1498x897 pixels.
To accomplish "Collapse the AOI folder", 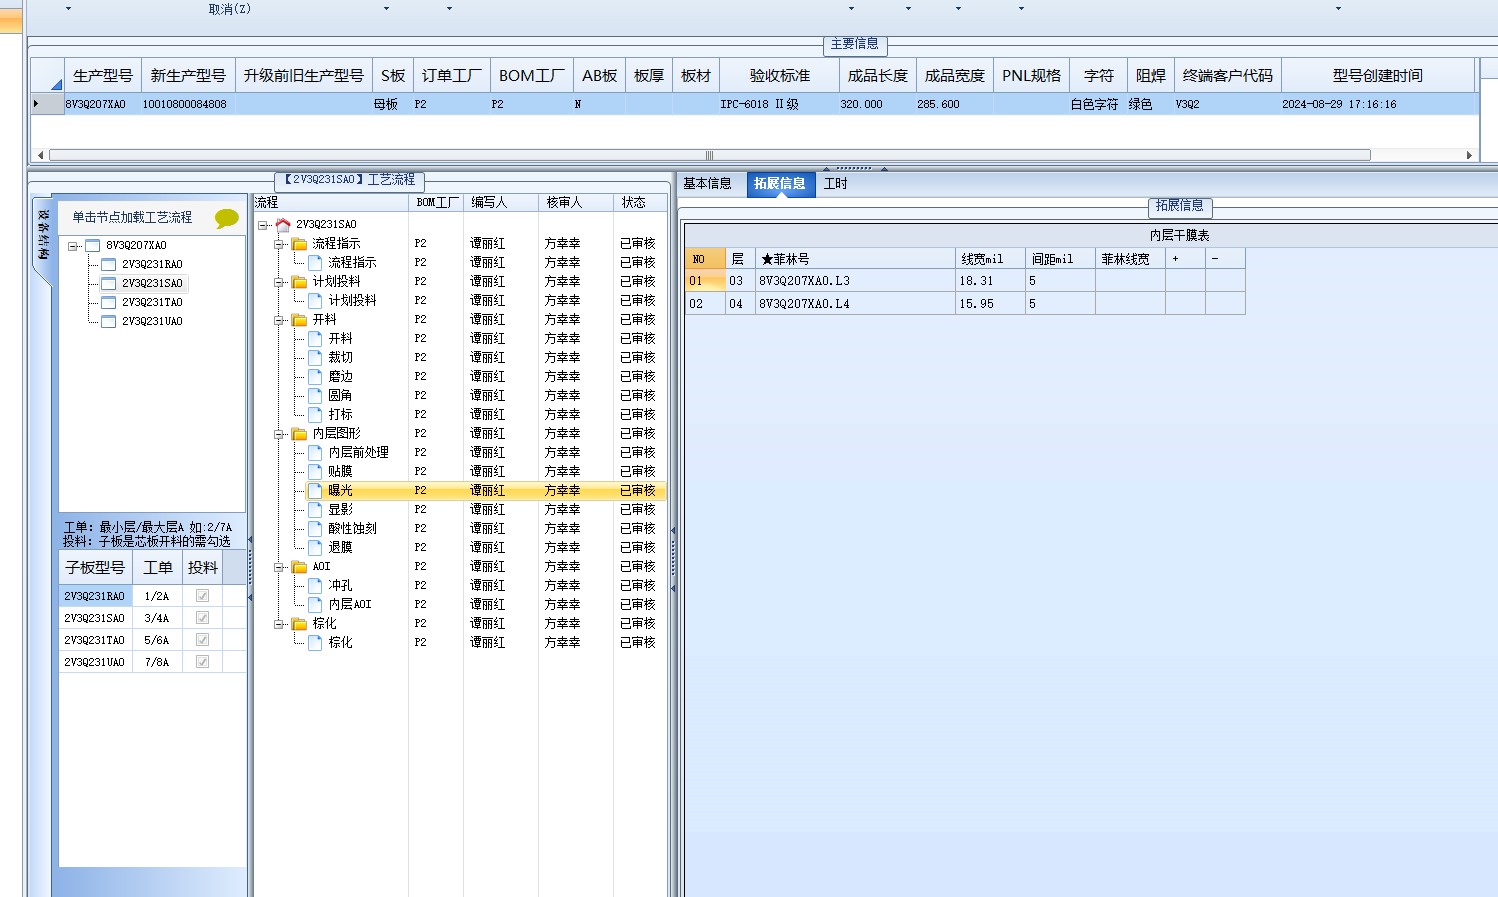I will [x=279, y=567].
